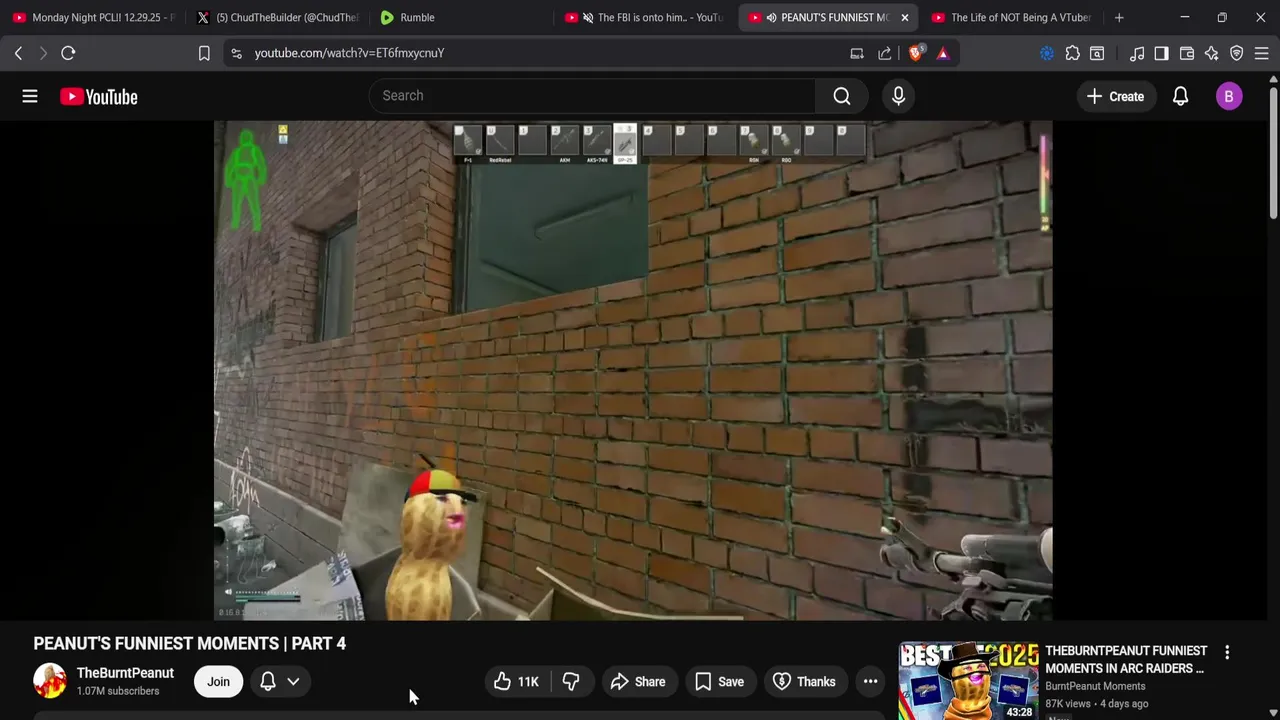Click the address bar URL
The image size is (1280, 720).
point(349,53)
